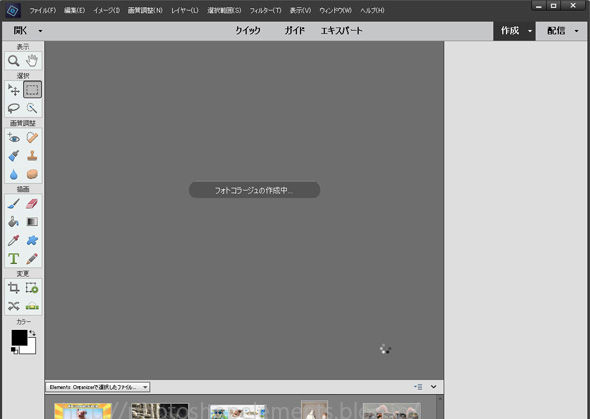Screen dimensions: 590x419
Task: Select the Blur water drop tool
Action: (14, 175)
